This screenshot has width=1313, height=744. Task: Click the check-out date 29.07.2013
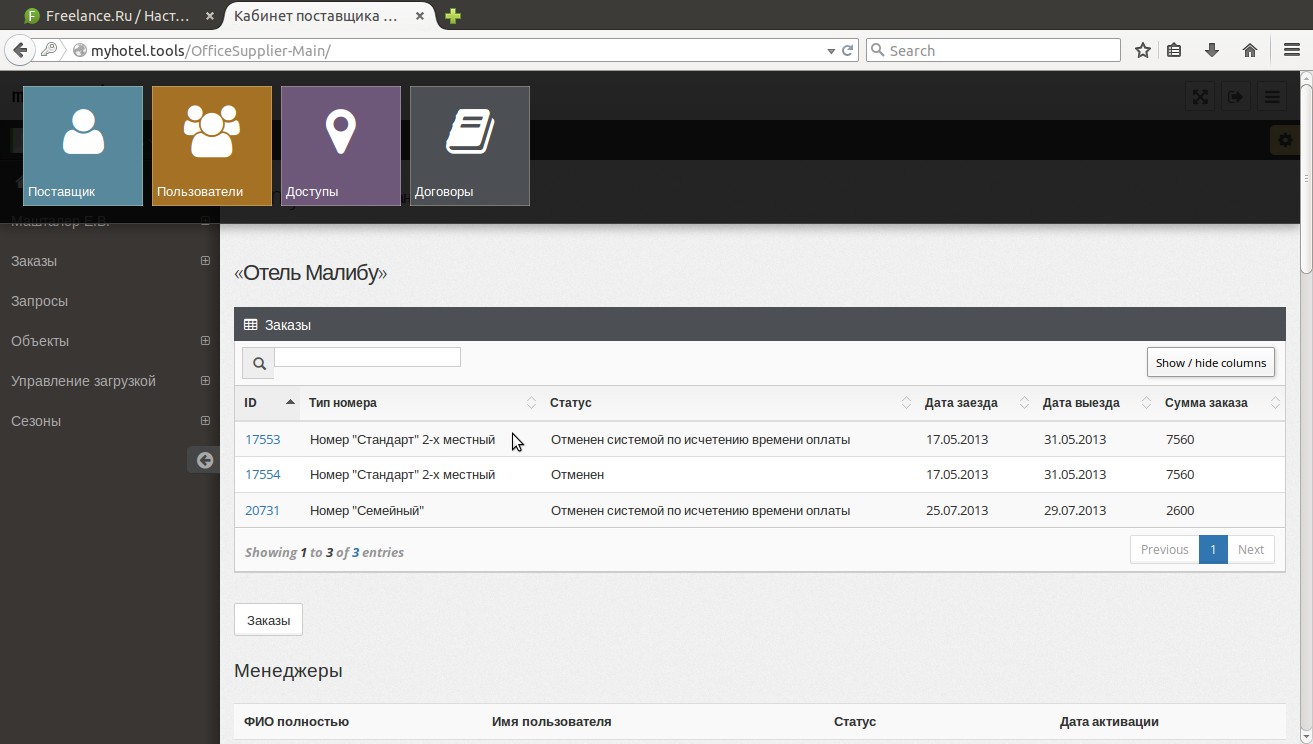1075,510
